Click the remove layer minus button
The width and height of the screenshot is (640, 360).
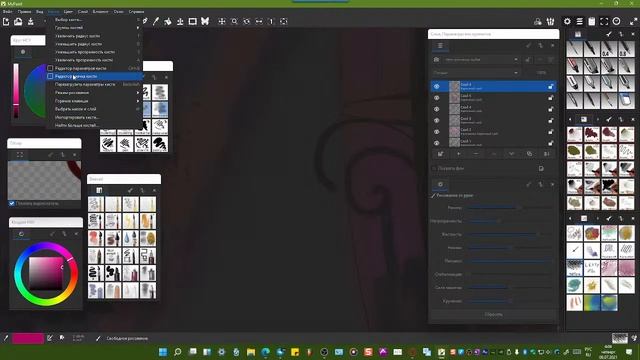click(476, 154)
